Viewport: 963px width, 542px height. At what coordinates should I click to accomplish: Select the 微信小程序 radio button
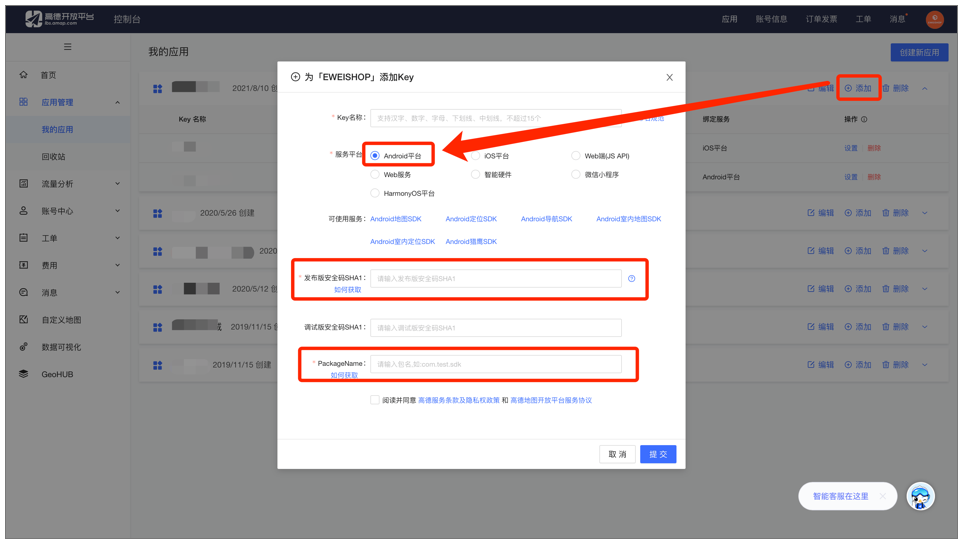(x=575, y=174)
